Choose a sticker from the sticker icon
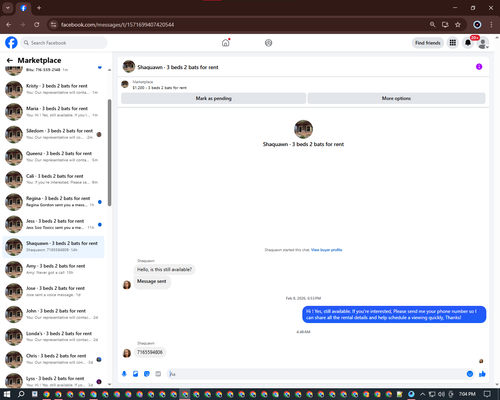500x400 pixels. click(147, 374)
